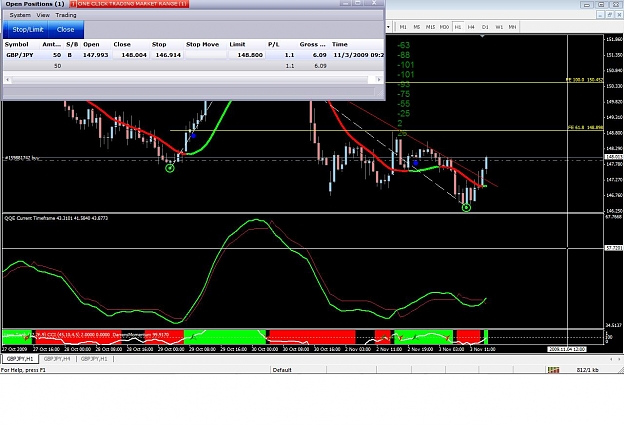Image resolution: width=625 pixels, height=425 pixels.
Task: Select the last GBPJPY,H1 chart tab
Action: coord(94,359)
